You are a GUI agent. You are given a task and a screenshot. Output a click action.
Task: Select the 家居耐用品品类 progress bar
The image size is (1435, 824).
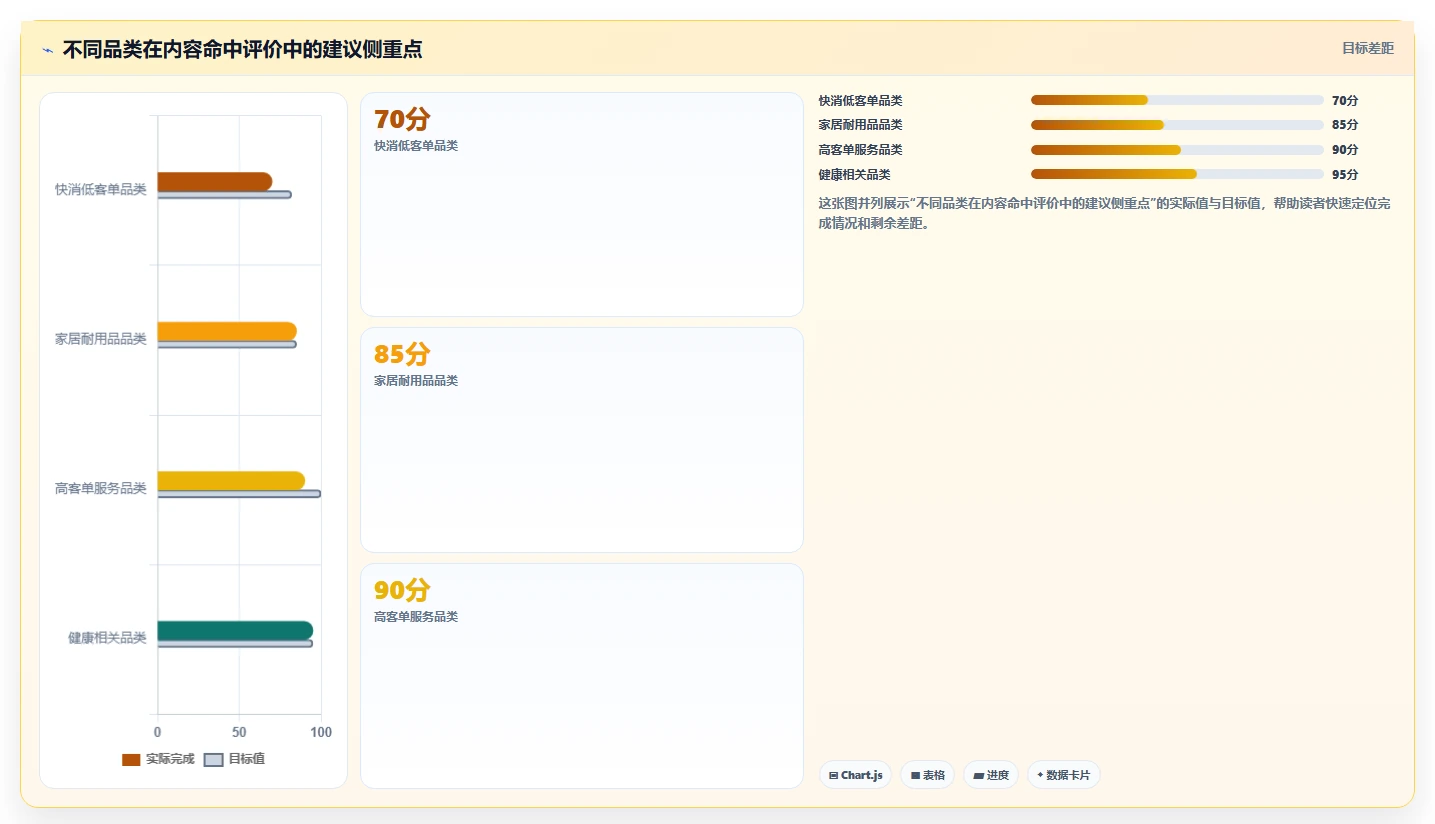(x=1177, y=125)
